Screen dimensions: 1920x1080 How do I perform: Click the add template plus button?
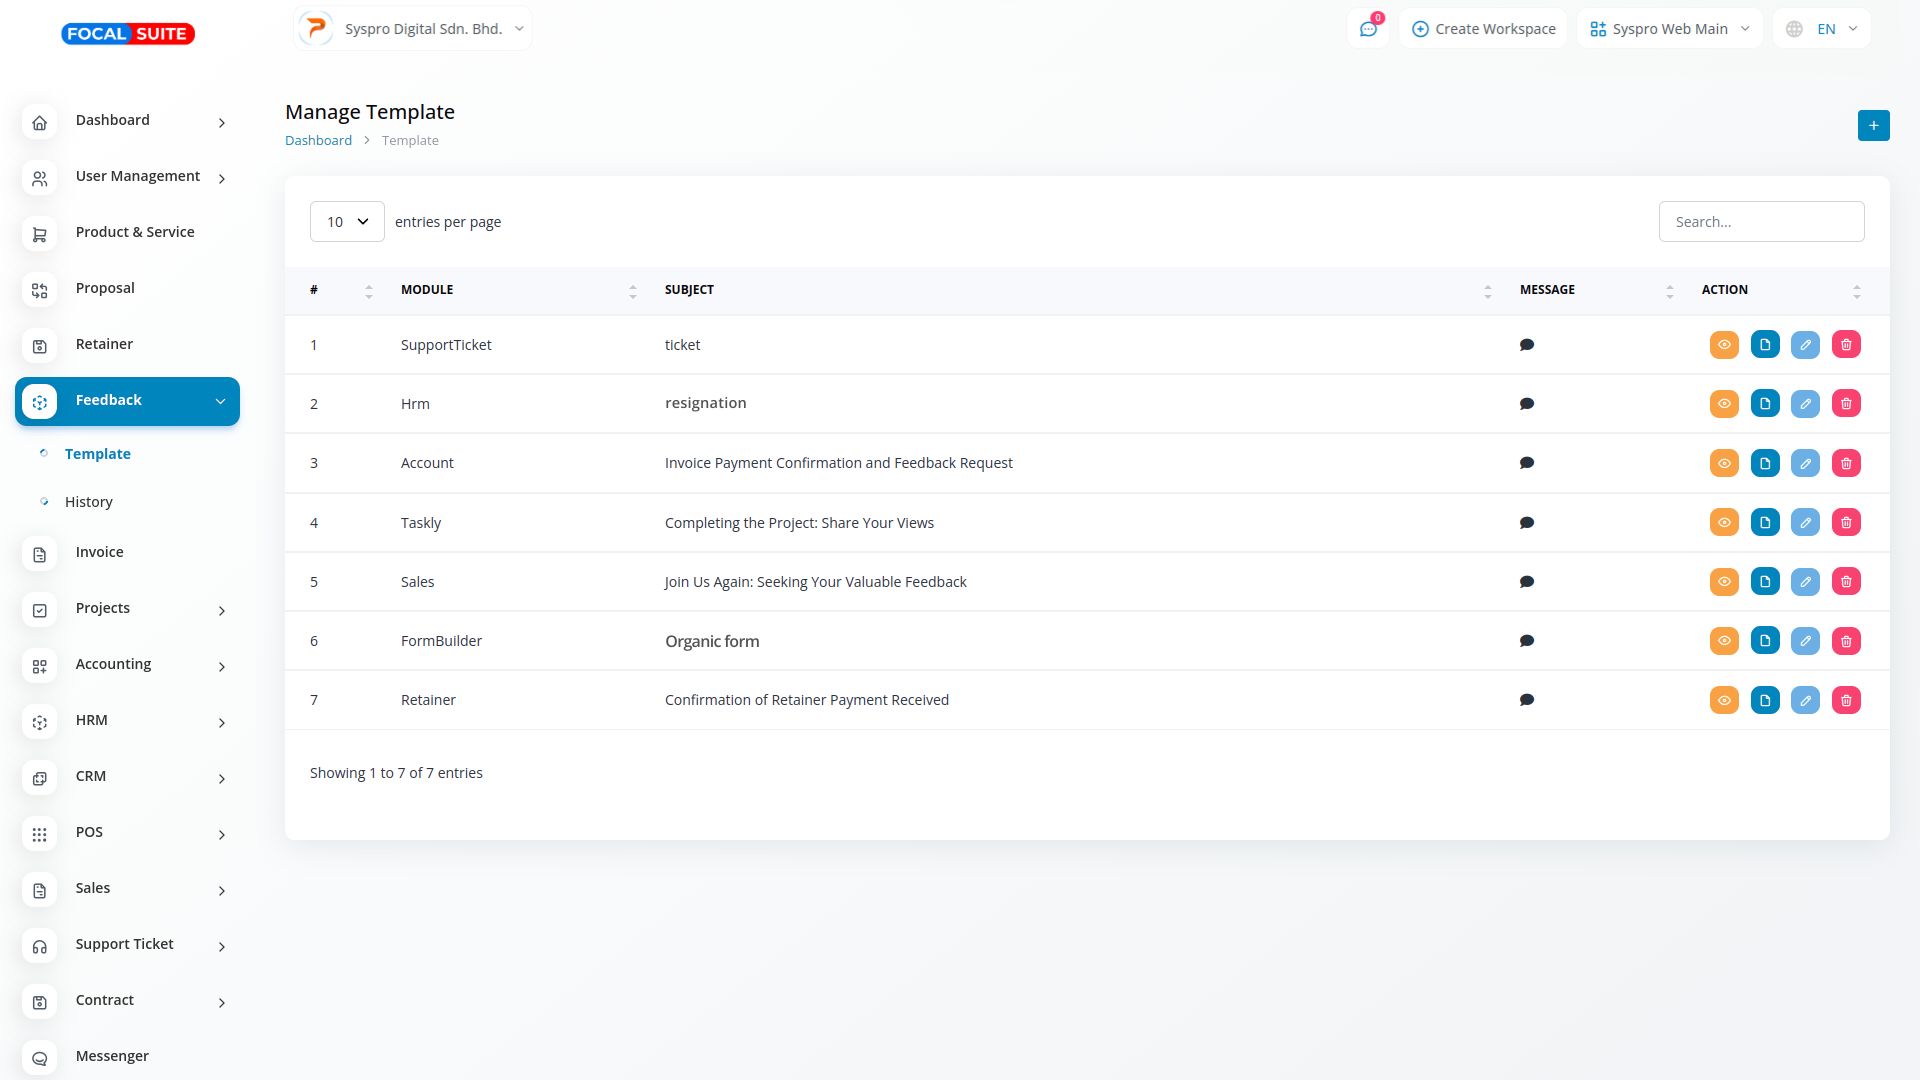point(1873,126)
